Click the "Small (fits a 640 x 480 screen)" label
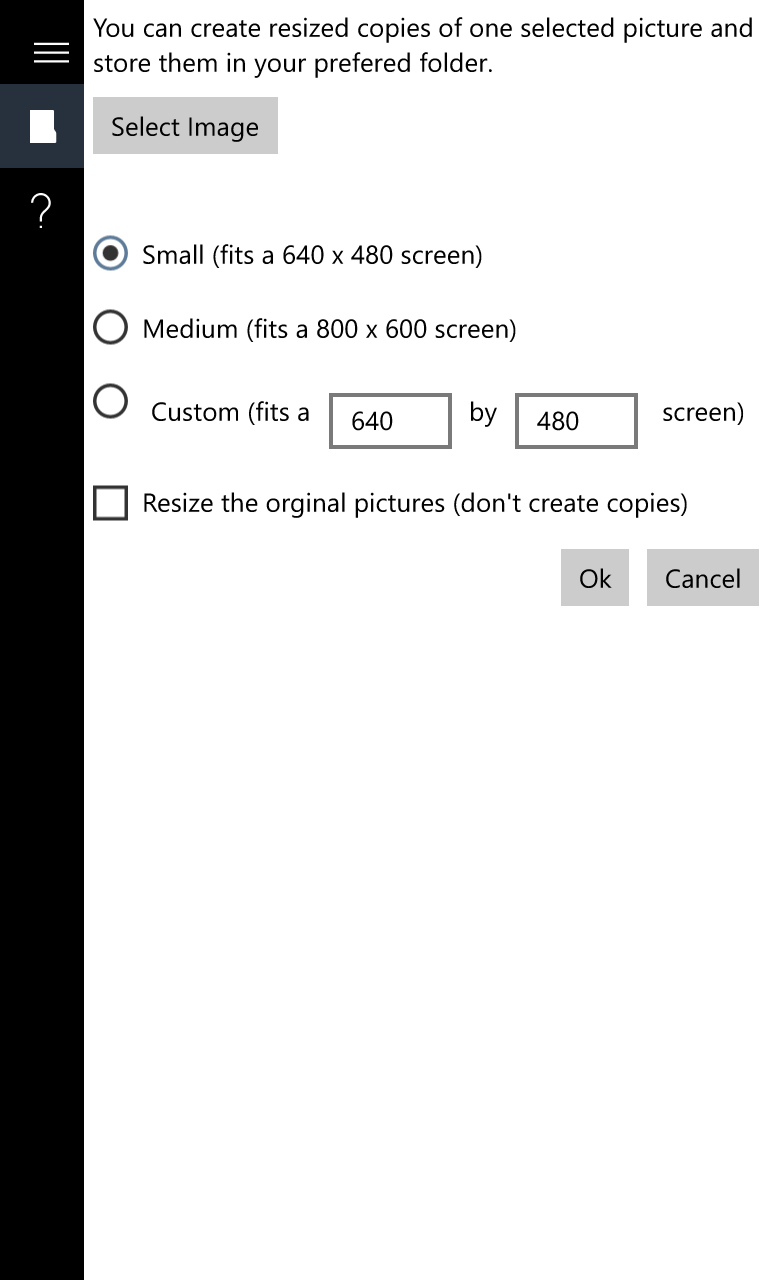 point(312,255)
